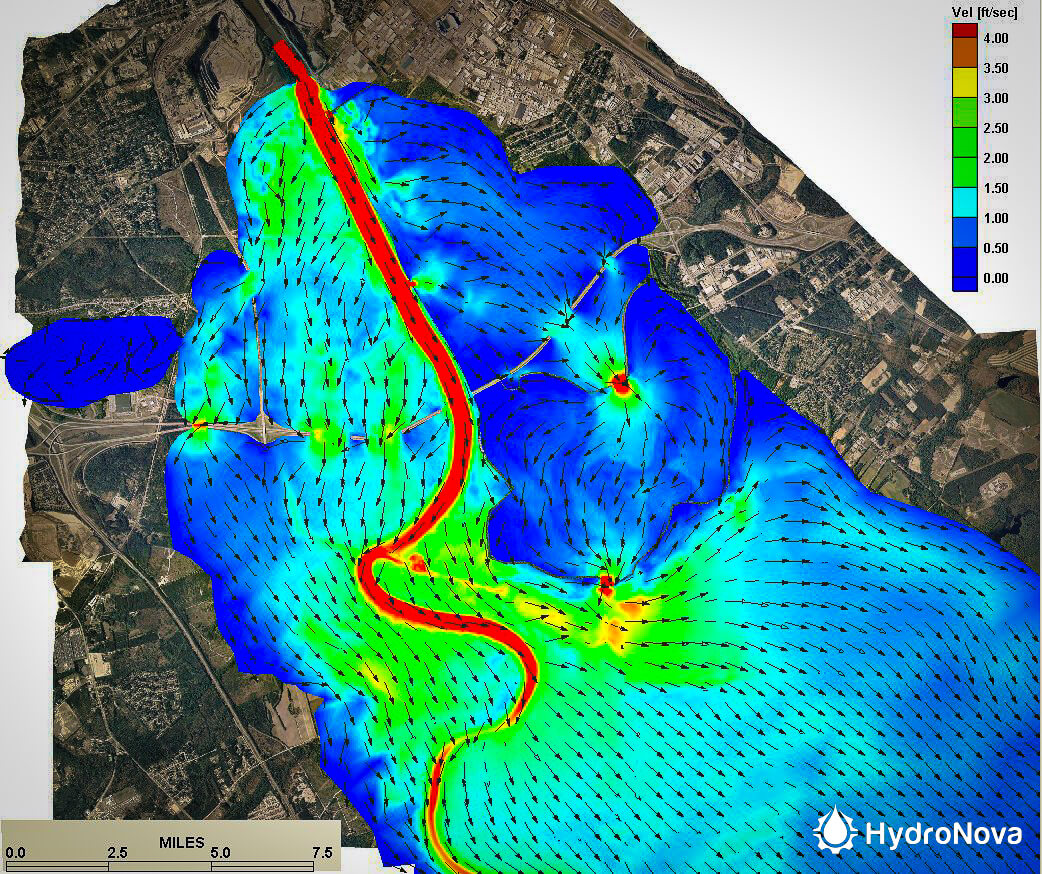
Task: Select the 2.5 mark on scale bar
Action: pyautogui.click(x=117, y=853)
